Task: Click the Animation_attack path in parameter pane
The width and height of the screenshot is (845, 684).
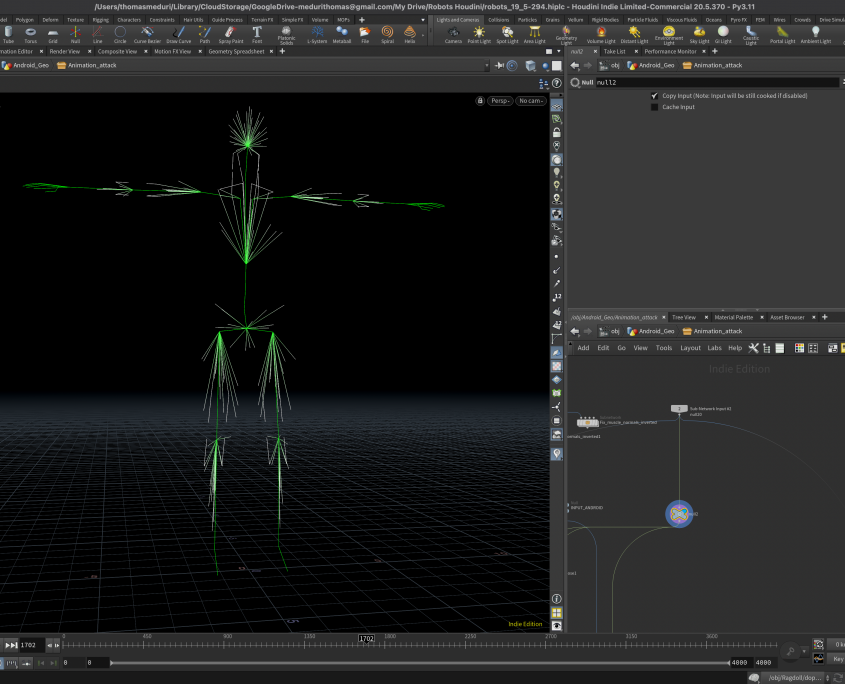Action: [717, 65]
